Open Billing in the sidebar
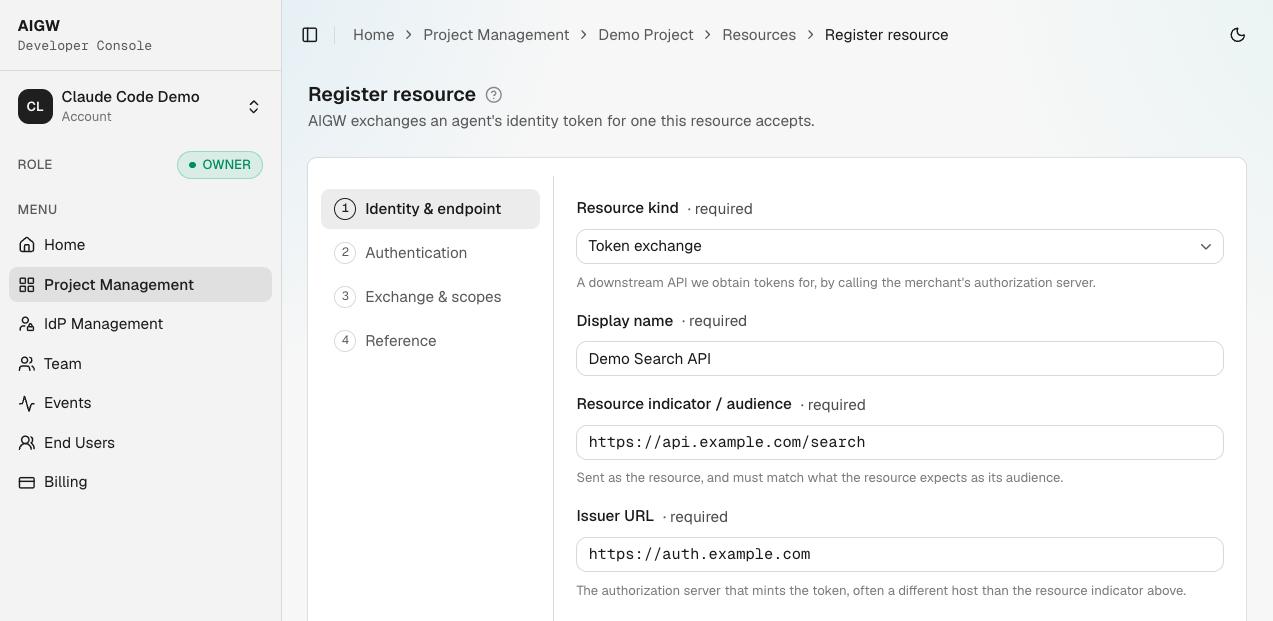The image size is (1273, 621). point(140,482)
